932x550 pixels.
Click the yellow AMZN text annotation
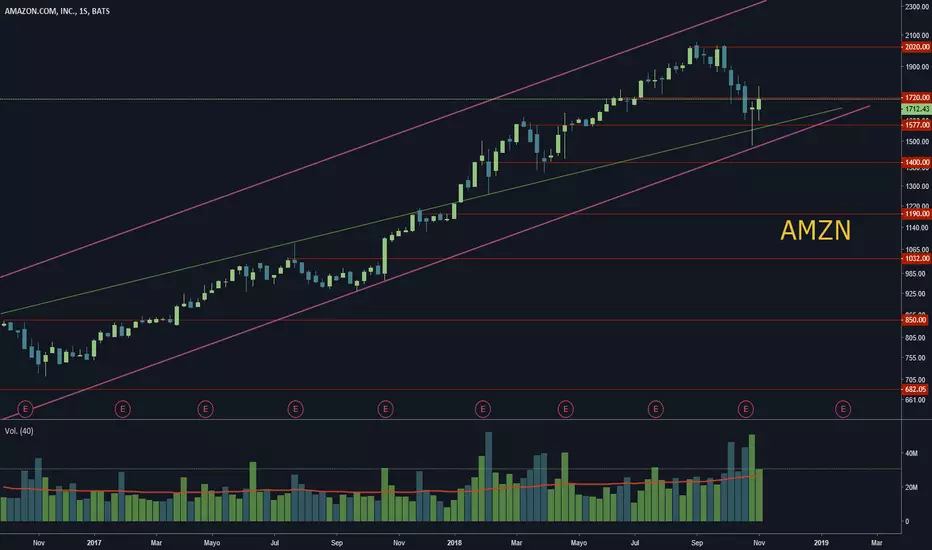816,232
